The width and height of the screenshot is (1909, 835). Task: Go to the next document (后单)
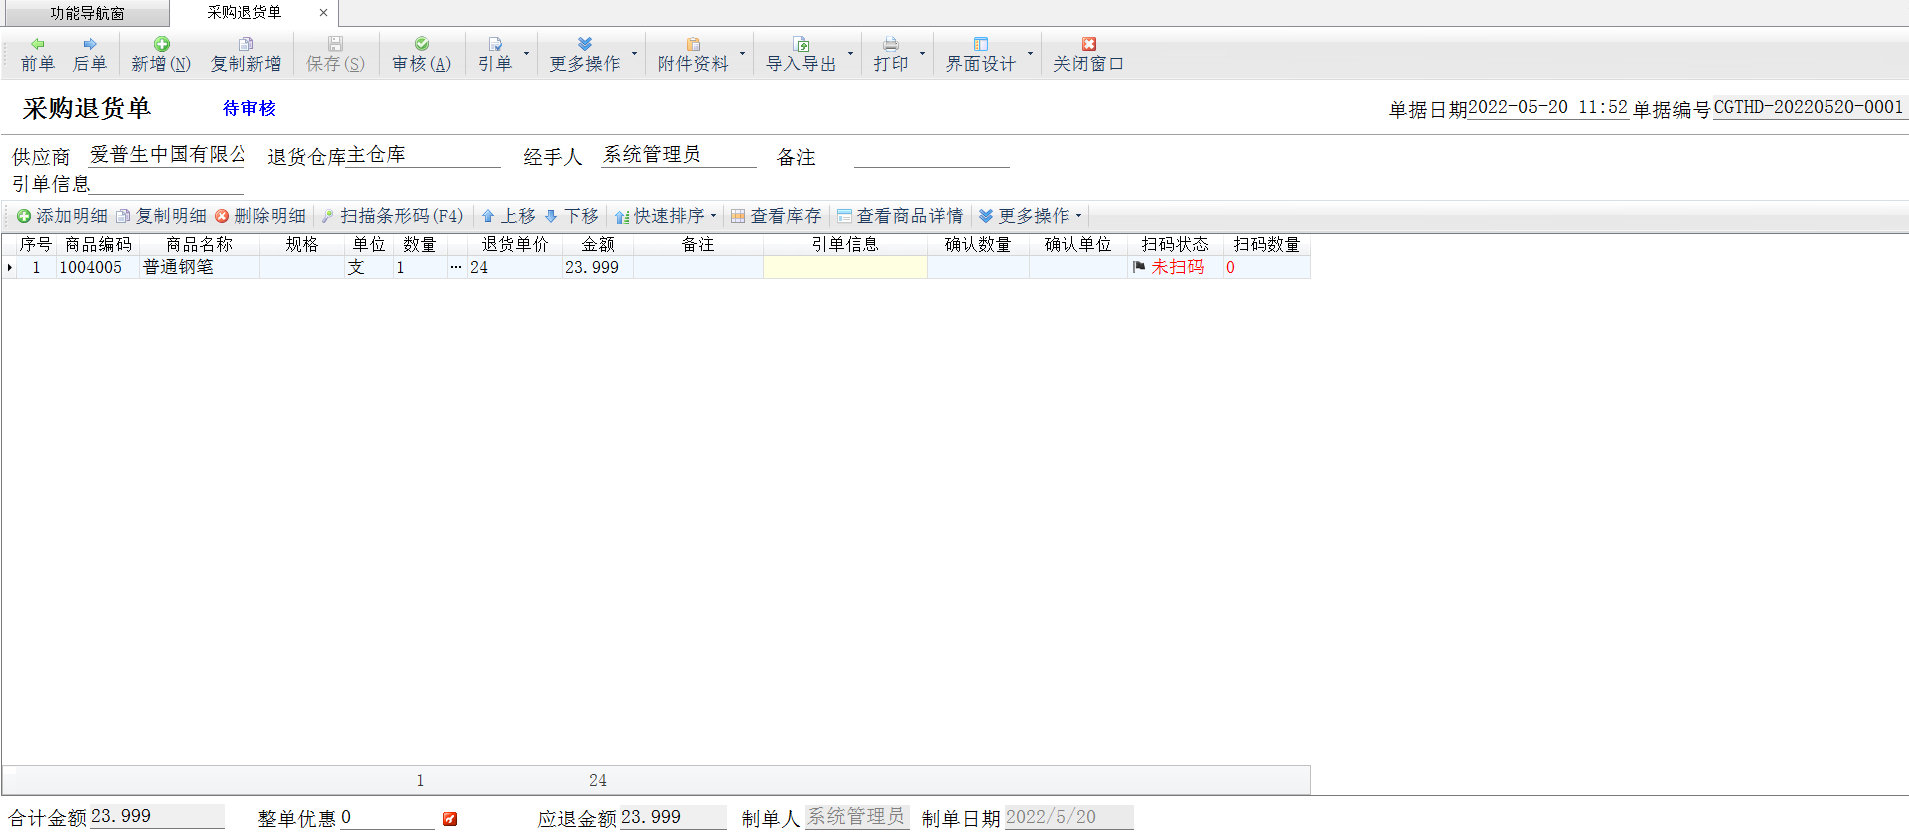(x=89, y=54)
